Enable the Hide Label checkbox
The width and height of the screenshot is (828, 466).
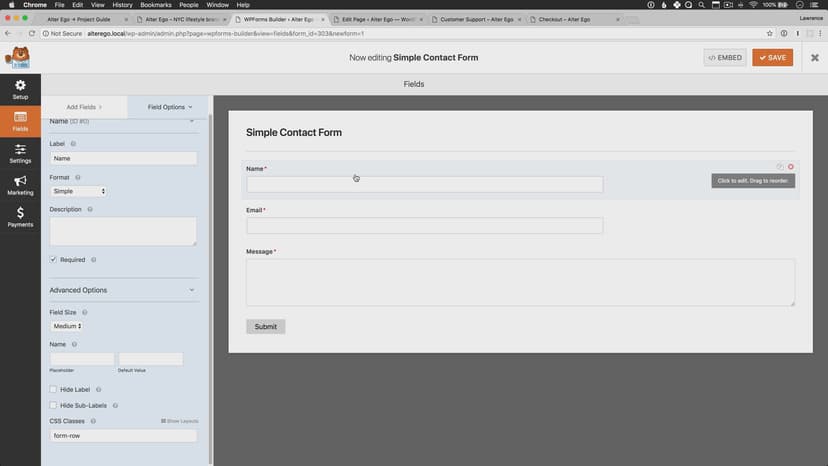point(54,389)
